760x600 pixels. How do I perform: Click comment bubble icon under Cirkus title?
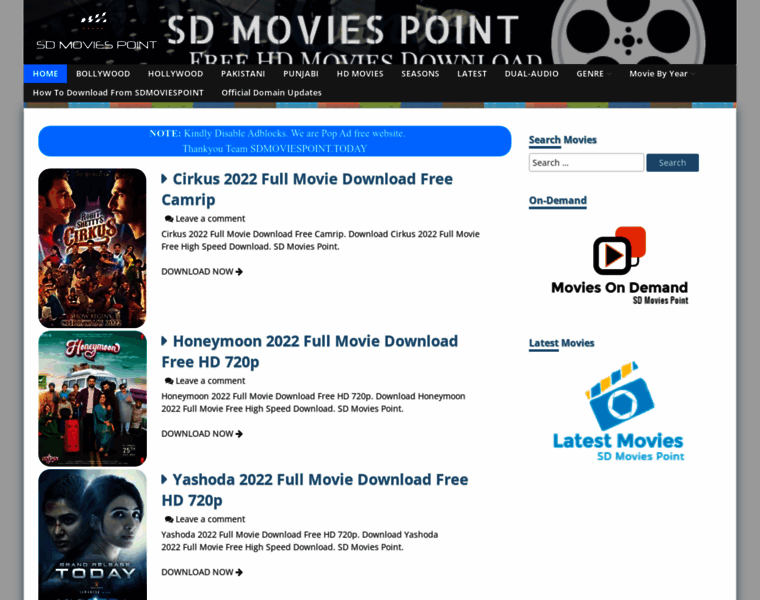click(169, 219)
